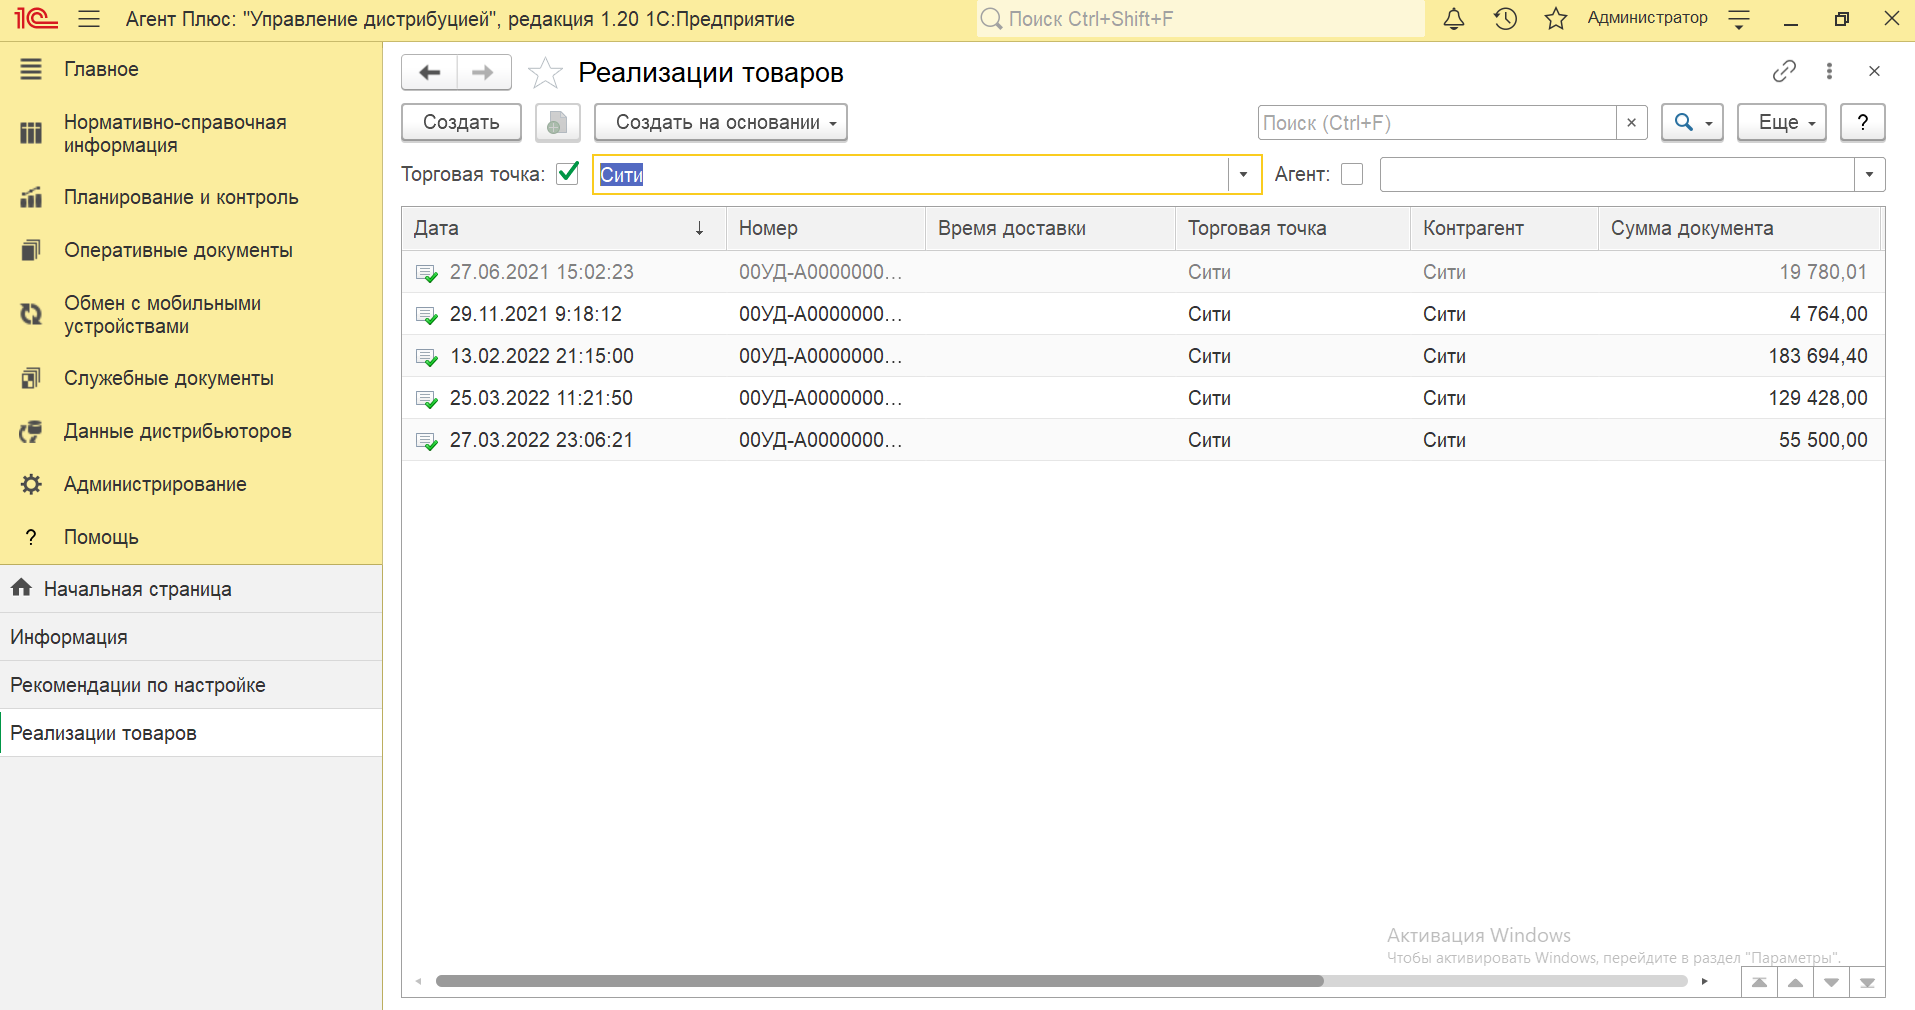This screenshot has height=1010, width=1915.
Task: Open the Администрирование gear section
Action: point(155,484)
